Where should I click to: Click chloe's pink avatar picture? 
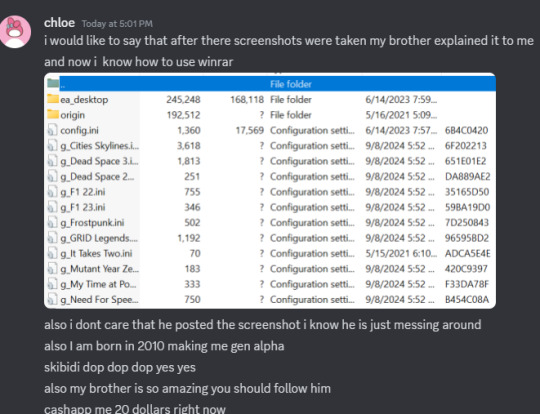click(x=15, y=32)
